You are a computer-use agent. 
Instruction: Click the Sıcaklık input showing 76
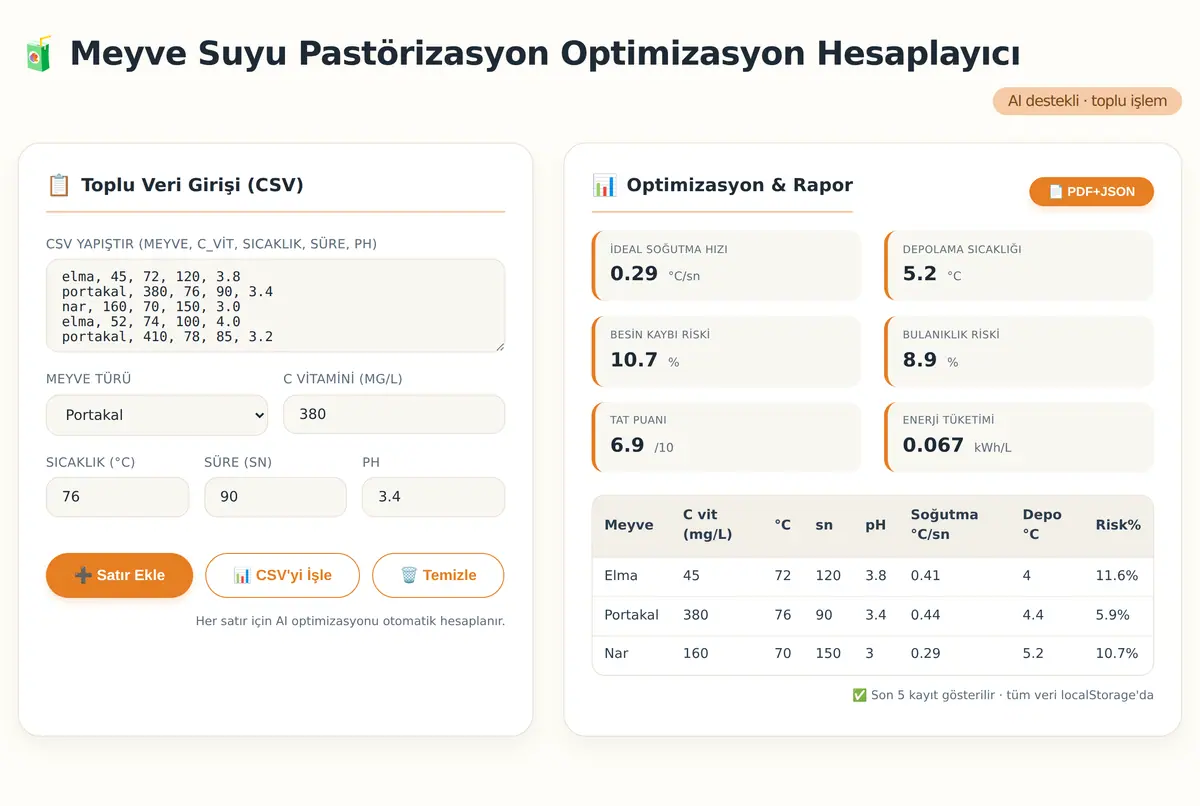pyautogui.click(x=117, y=497)
